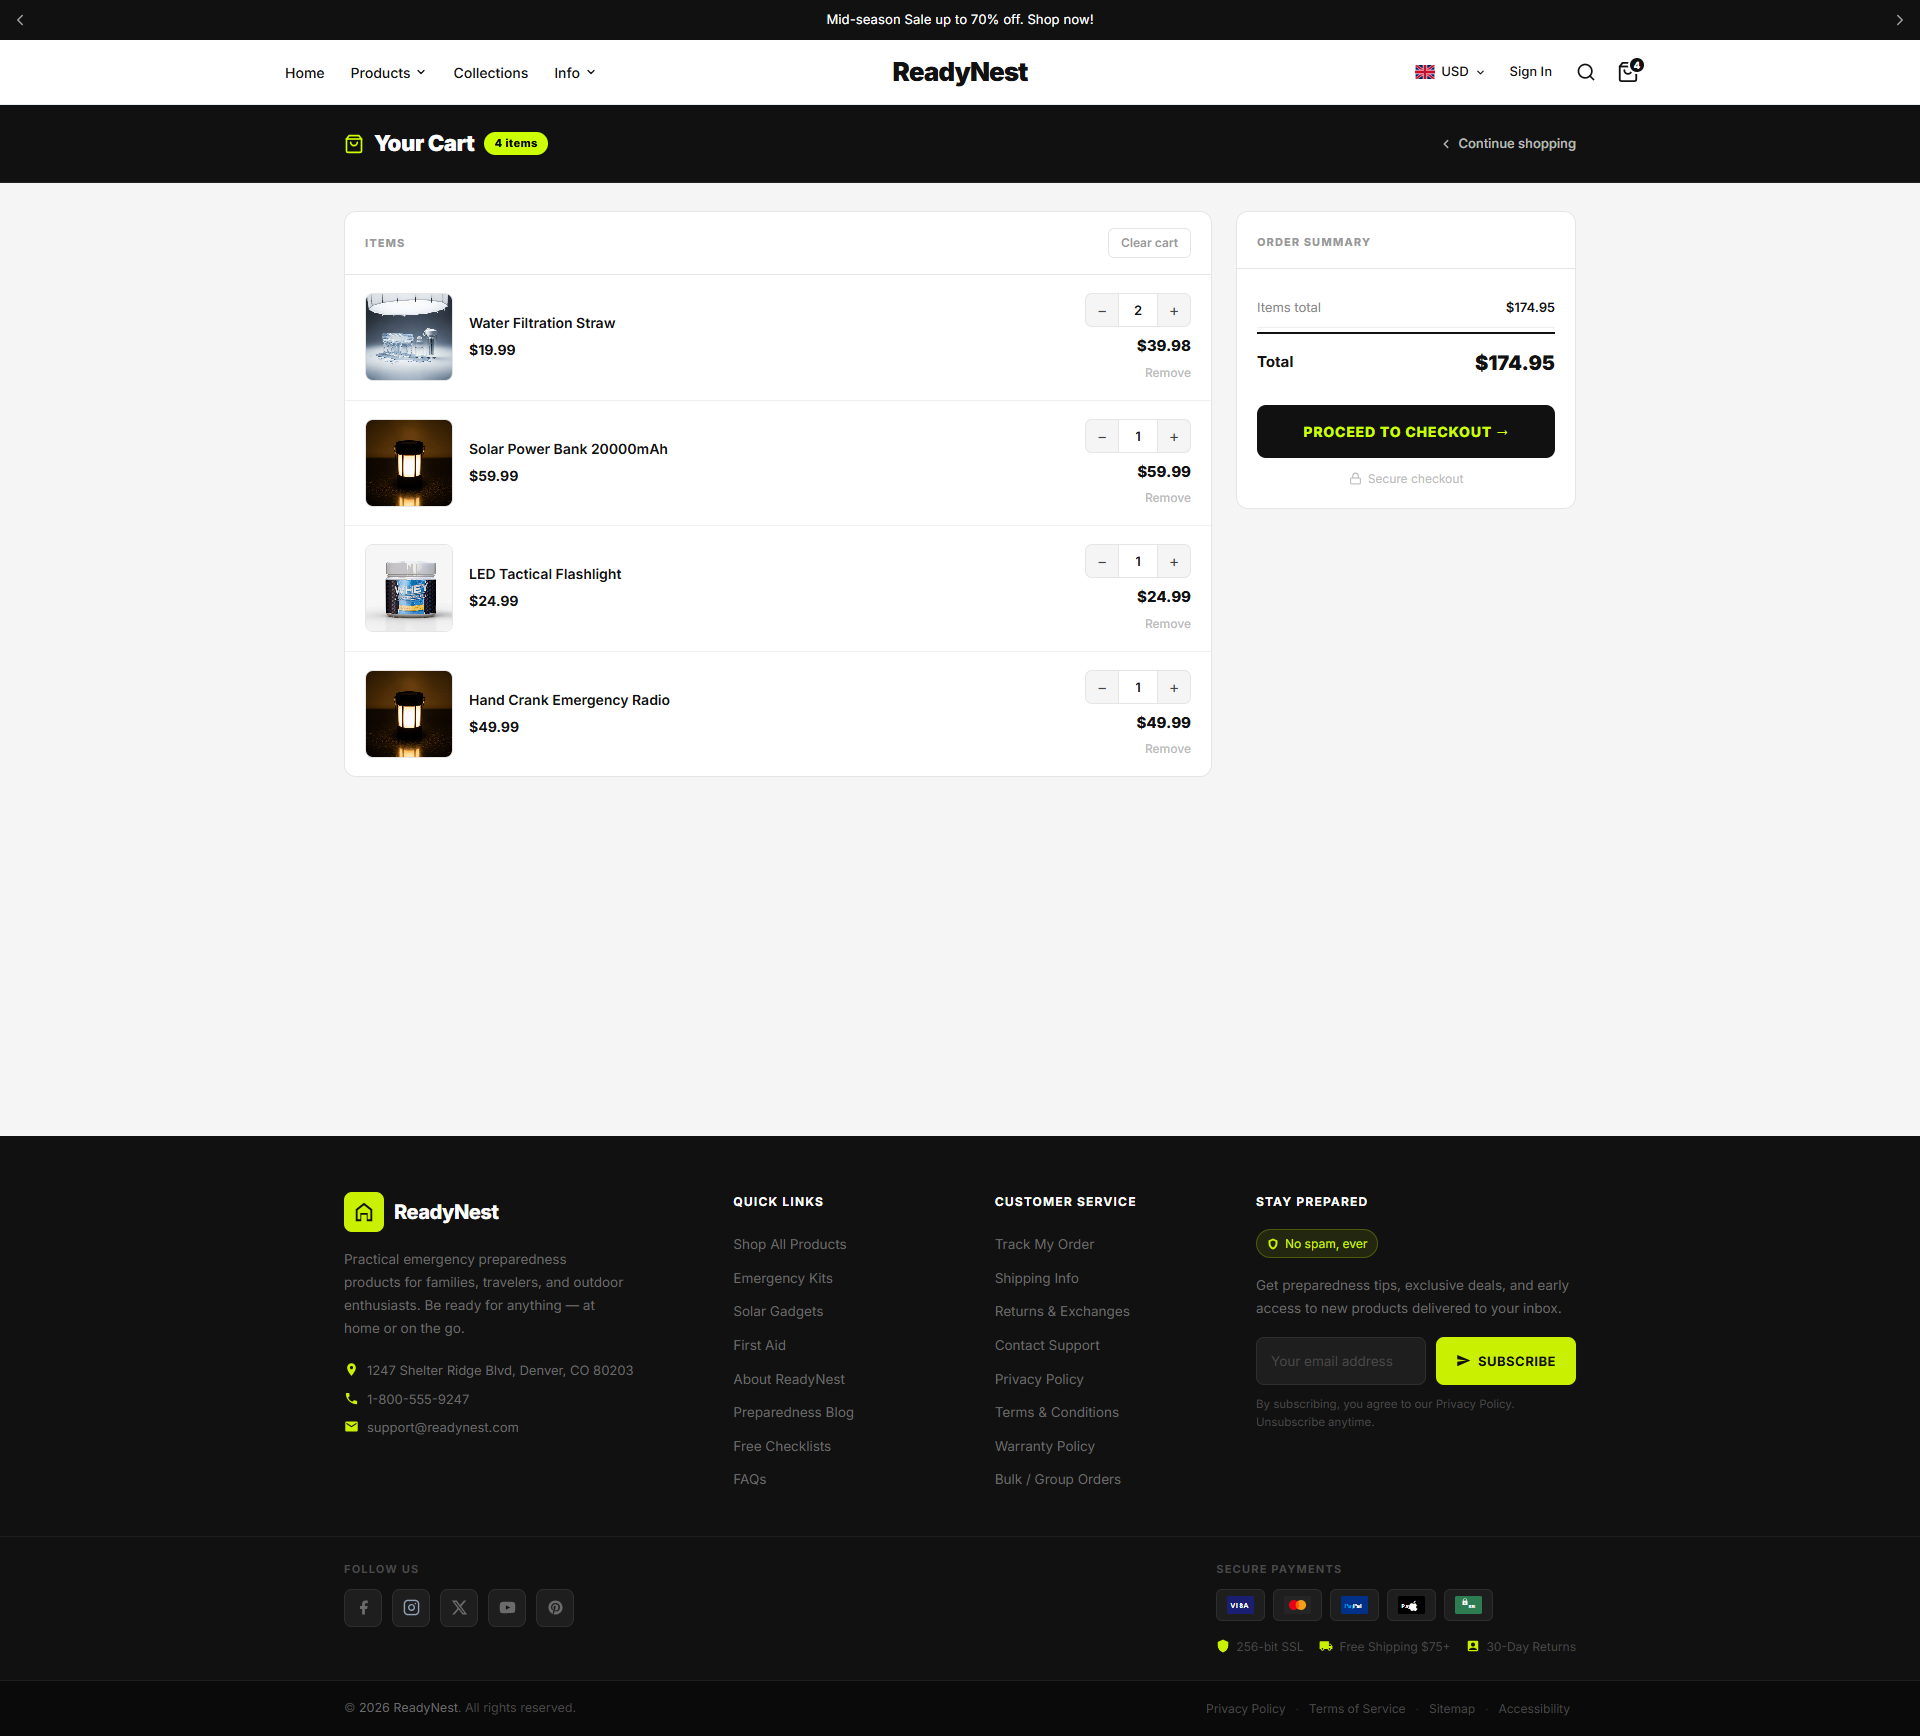Open Terms of Service bottom link
Viewport: 1920px width, 1736px height.
(1357, 1709)
